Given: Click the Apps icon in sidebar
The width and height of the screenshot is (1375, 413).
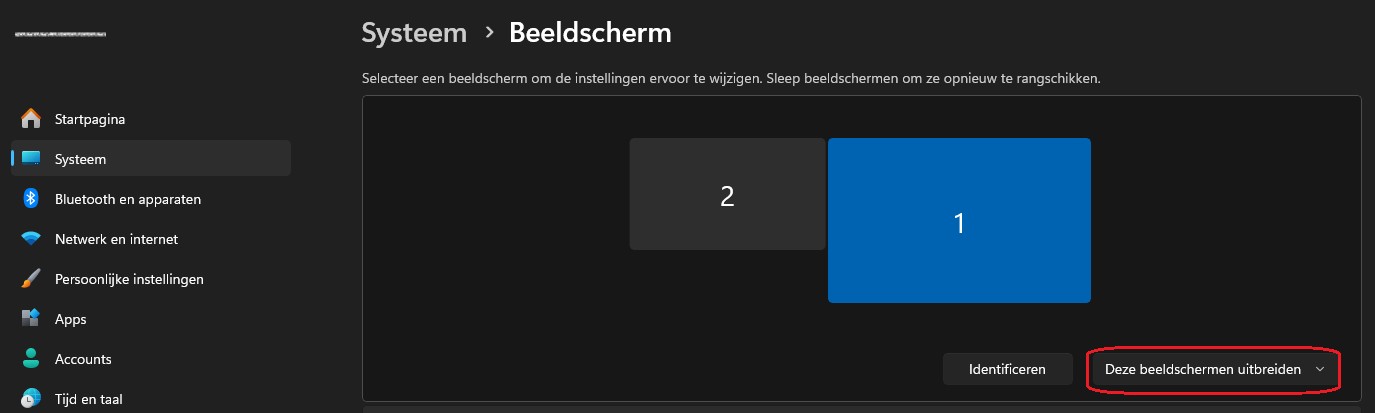Looking at the screenshot, I should pyautogui.click(x=31, y=319).
